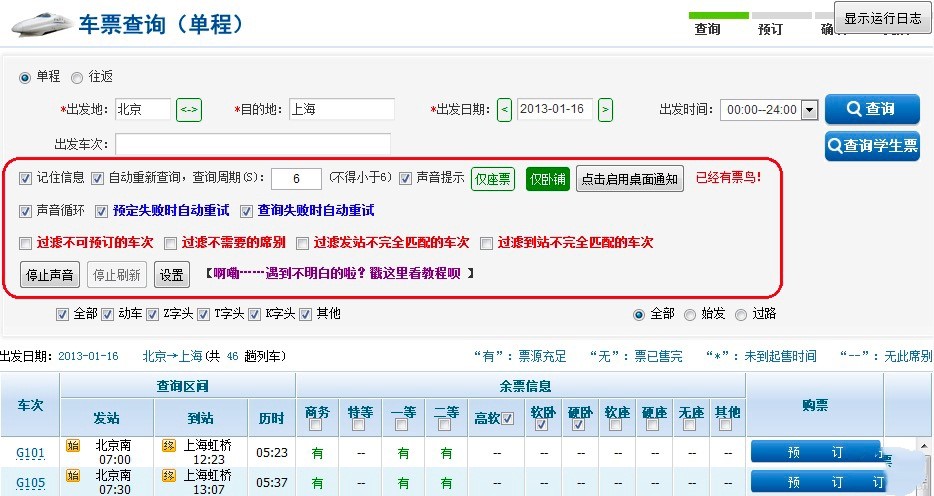
Task: Go to previous departure date arrow
Action: (505, 110)
